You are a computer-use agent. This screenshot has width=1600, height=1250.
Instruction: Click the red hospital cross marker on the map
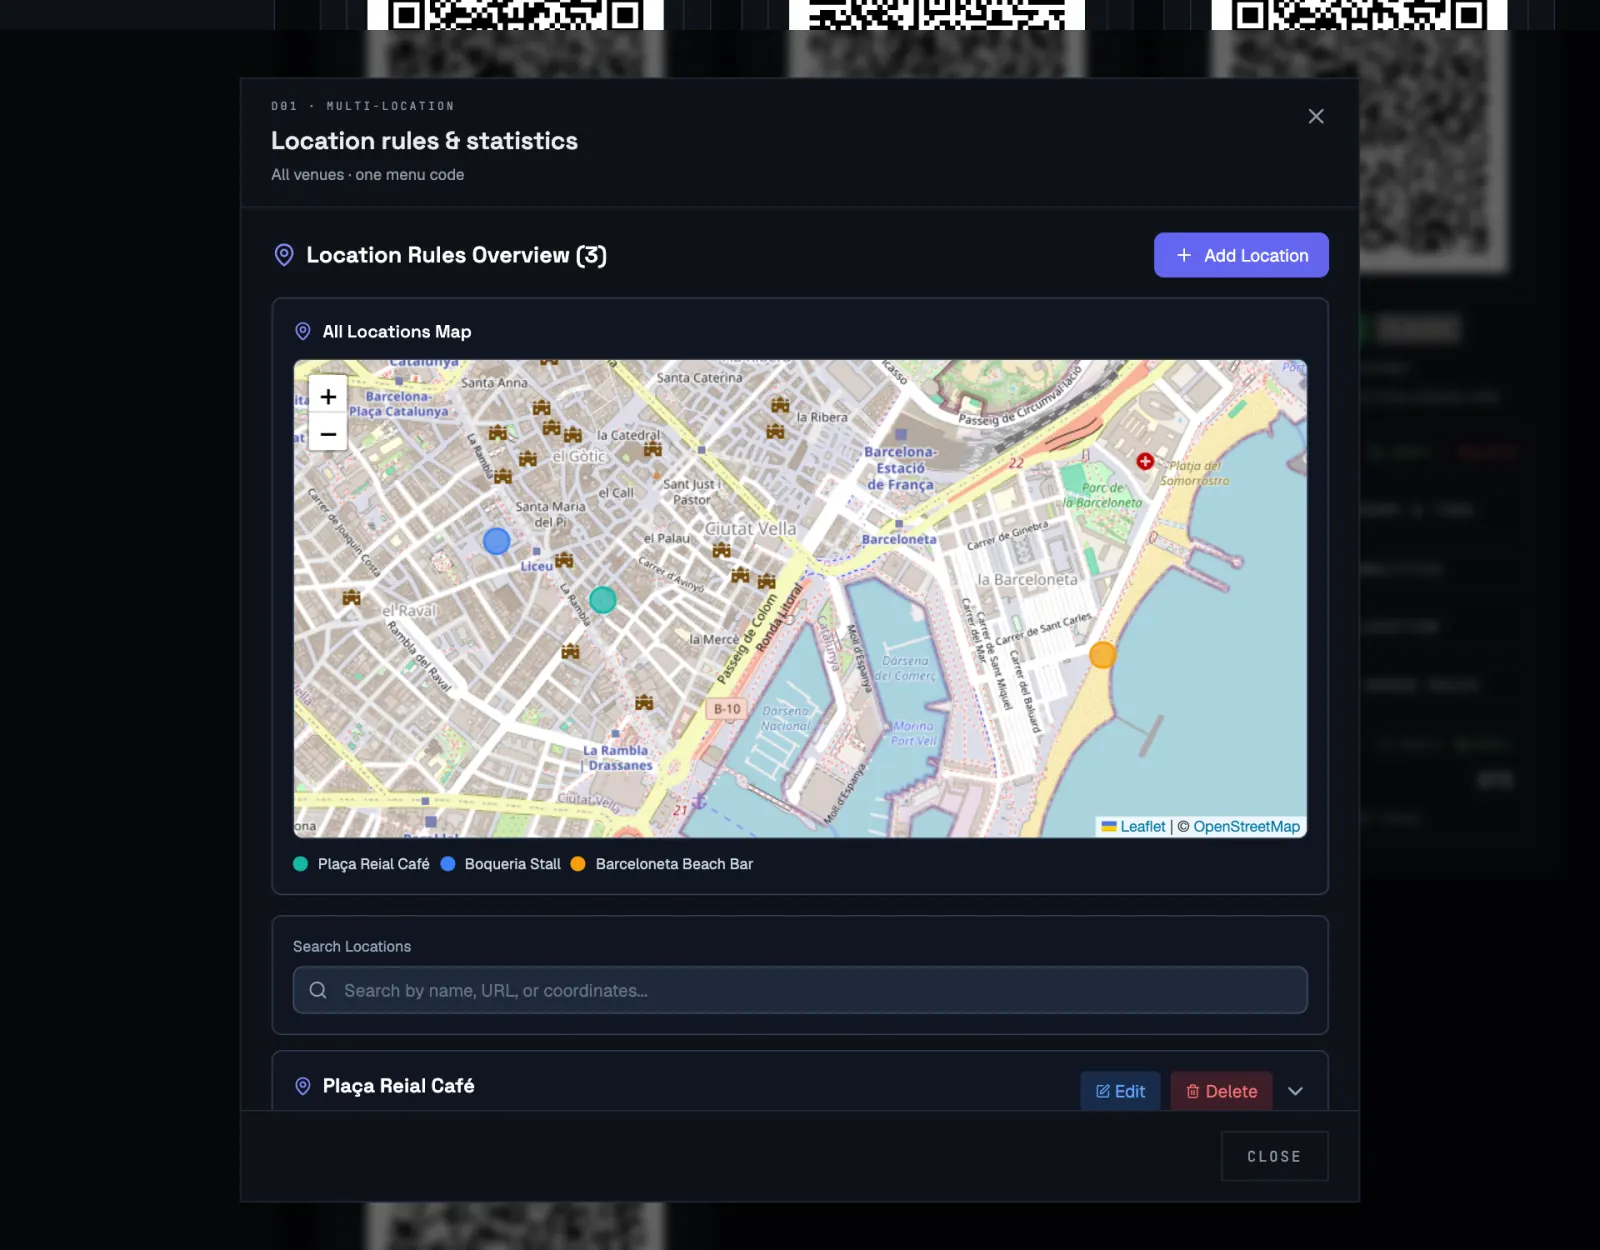pos(1145,461)
